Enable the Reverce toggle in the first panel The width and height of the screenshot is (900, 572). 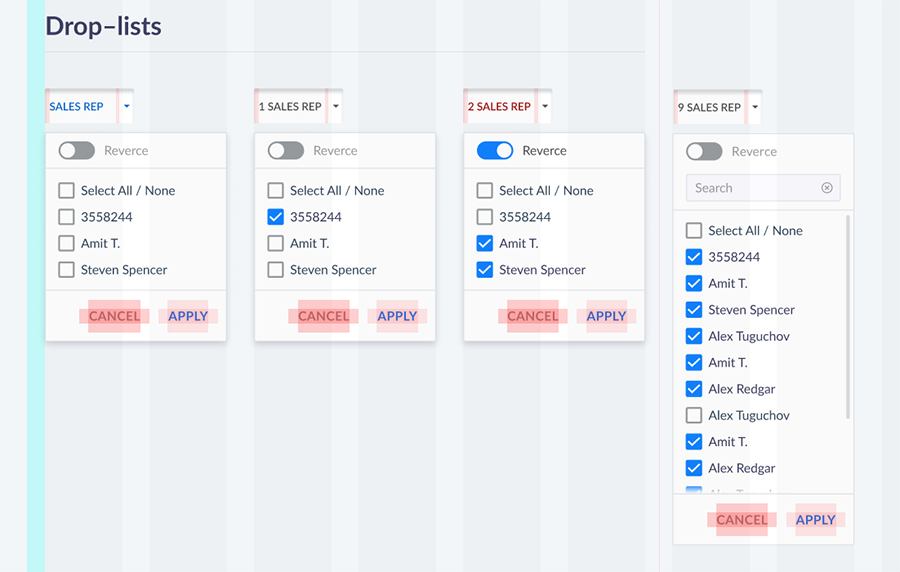pos(76,150)
